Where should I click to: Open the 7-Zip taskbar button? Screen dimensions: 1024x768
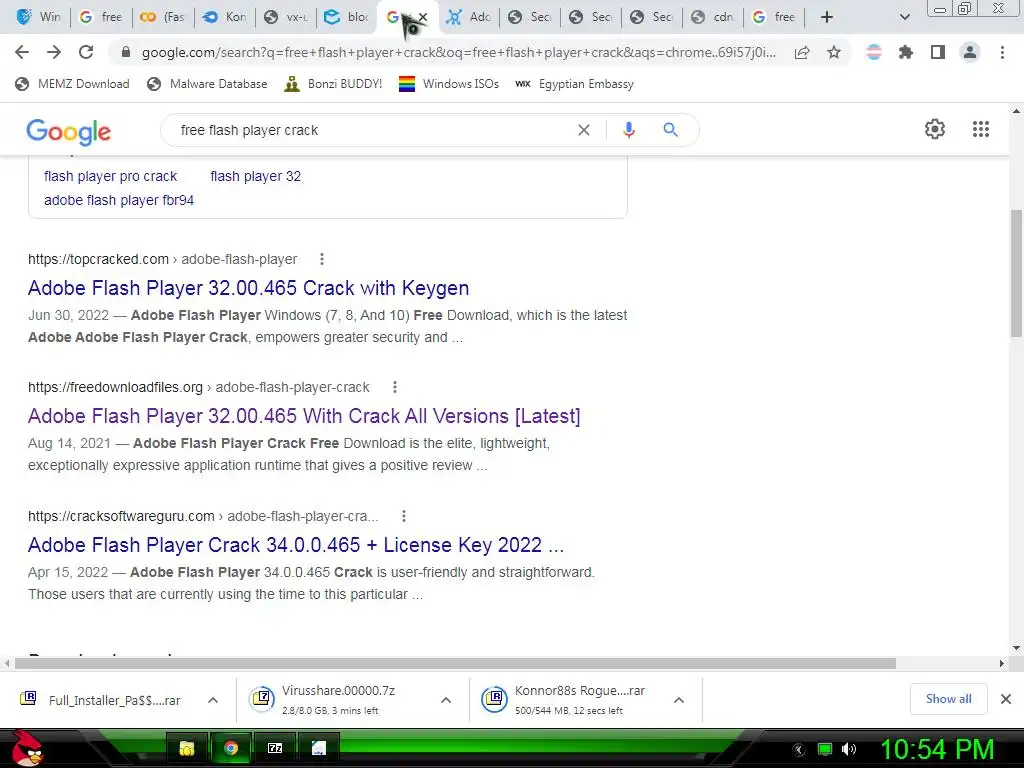pos(275,748)
